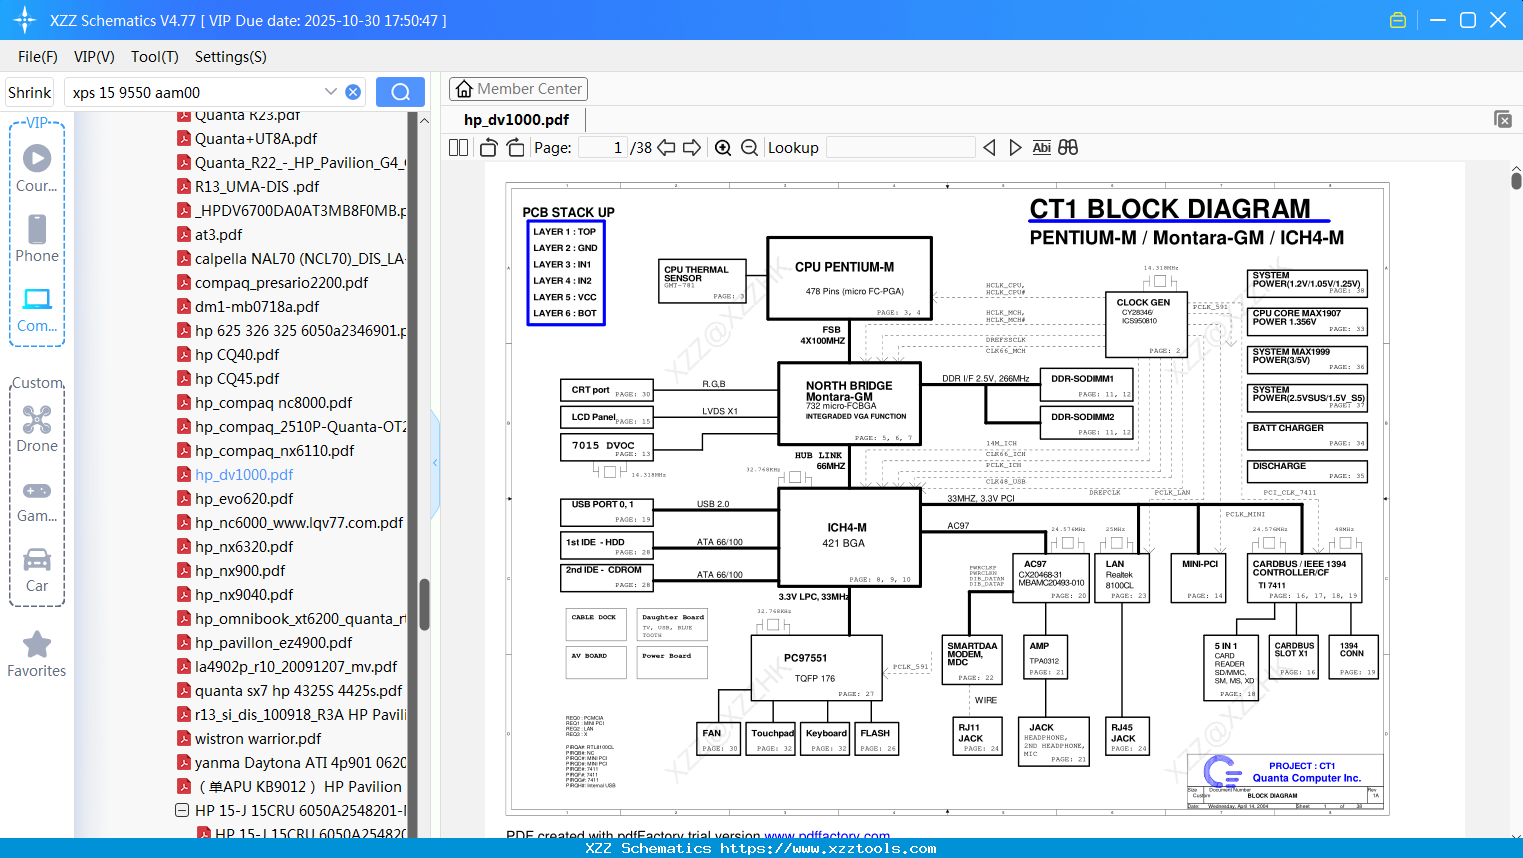Rotate the page clockwise

pos(515,147)
